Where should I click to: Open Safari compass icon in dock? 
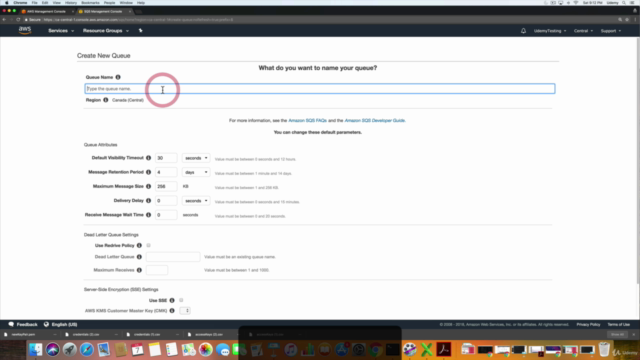point(87,350)
